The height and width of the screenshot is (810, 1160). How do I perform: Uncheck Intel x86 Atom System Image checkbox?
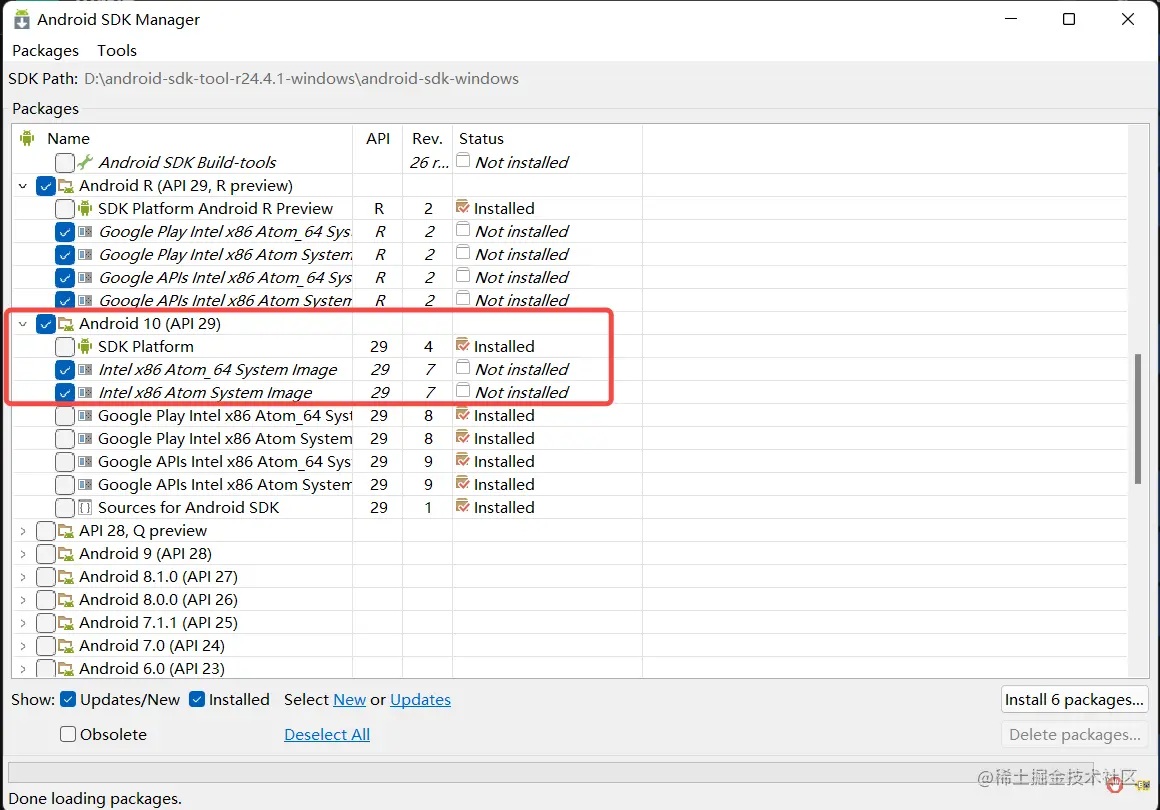(x=65, y=392)
